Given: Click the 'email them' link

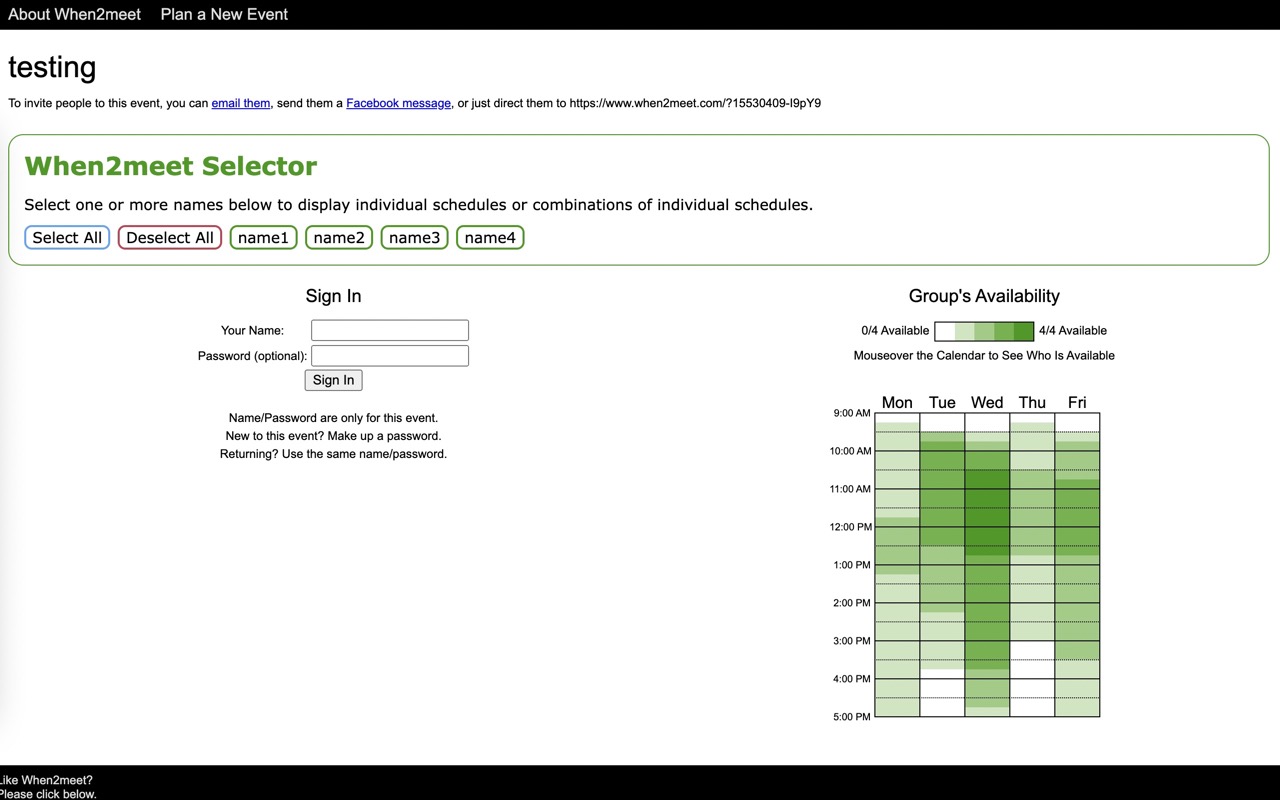Looking at the screenshot, I should pyautogui.click(x=241, y=103).
